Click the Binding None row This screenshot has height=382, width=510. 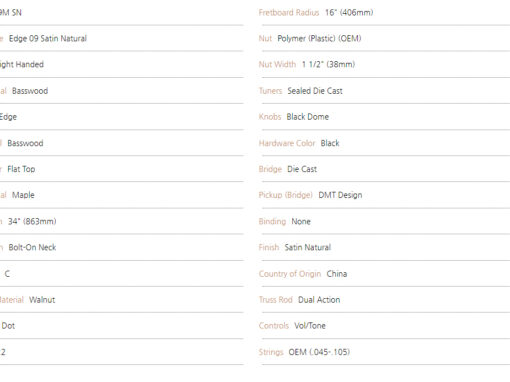click(384, 221)
